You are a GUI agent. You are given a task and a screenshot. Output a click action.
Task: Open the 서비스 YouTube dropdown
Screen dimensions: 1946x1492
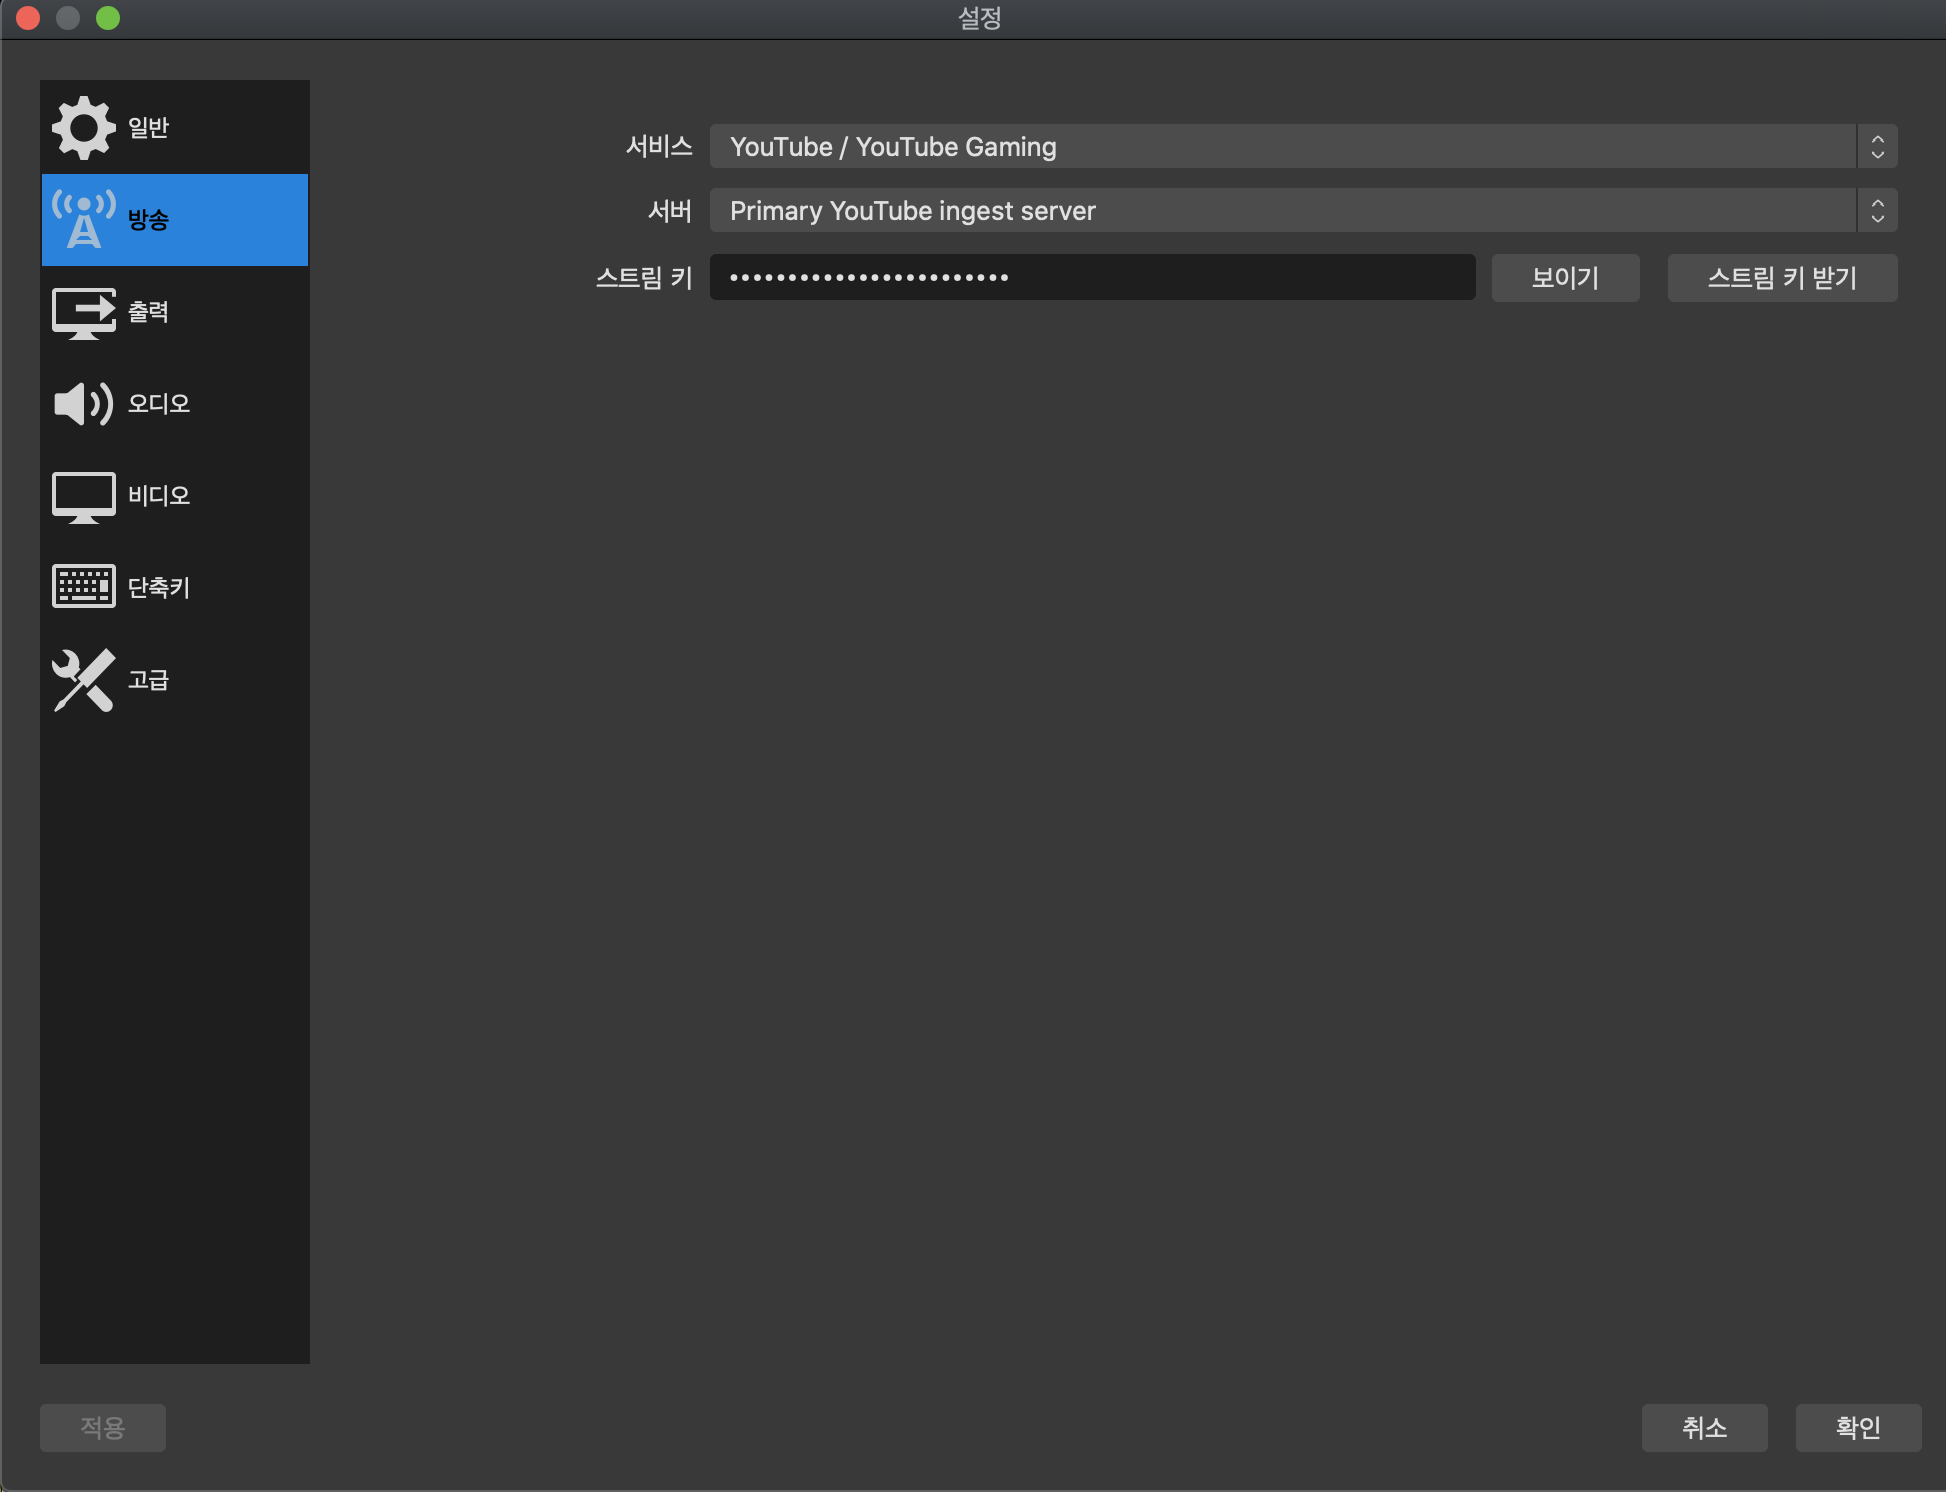(1303, 147)
